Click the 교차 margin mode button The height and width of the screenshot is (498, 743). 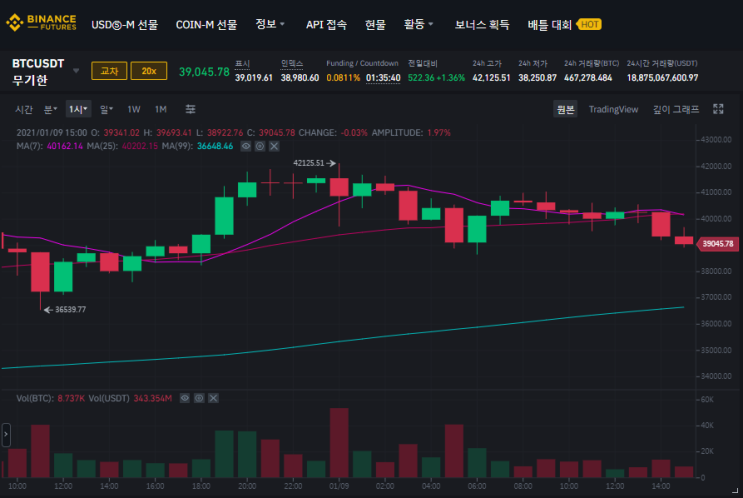(x=109, y=71)
